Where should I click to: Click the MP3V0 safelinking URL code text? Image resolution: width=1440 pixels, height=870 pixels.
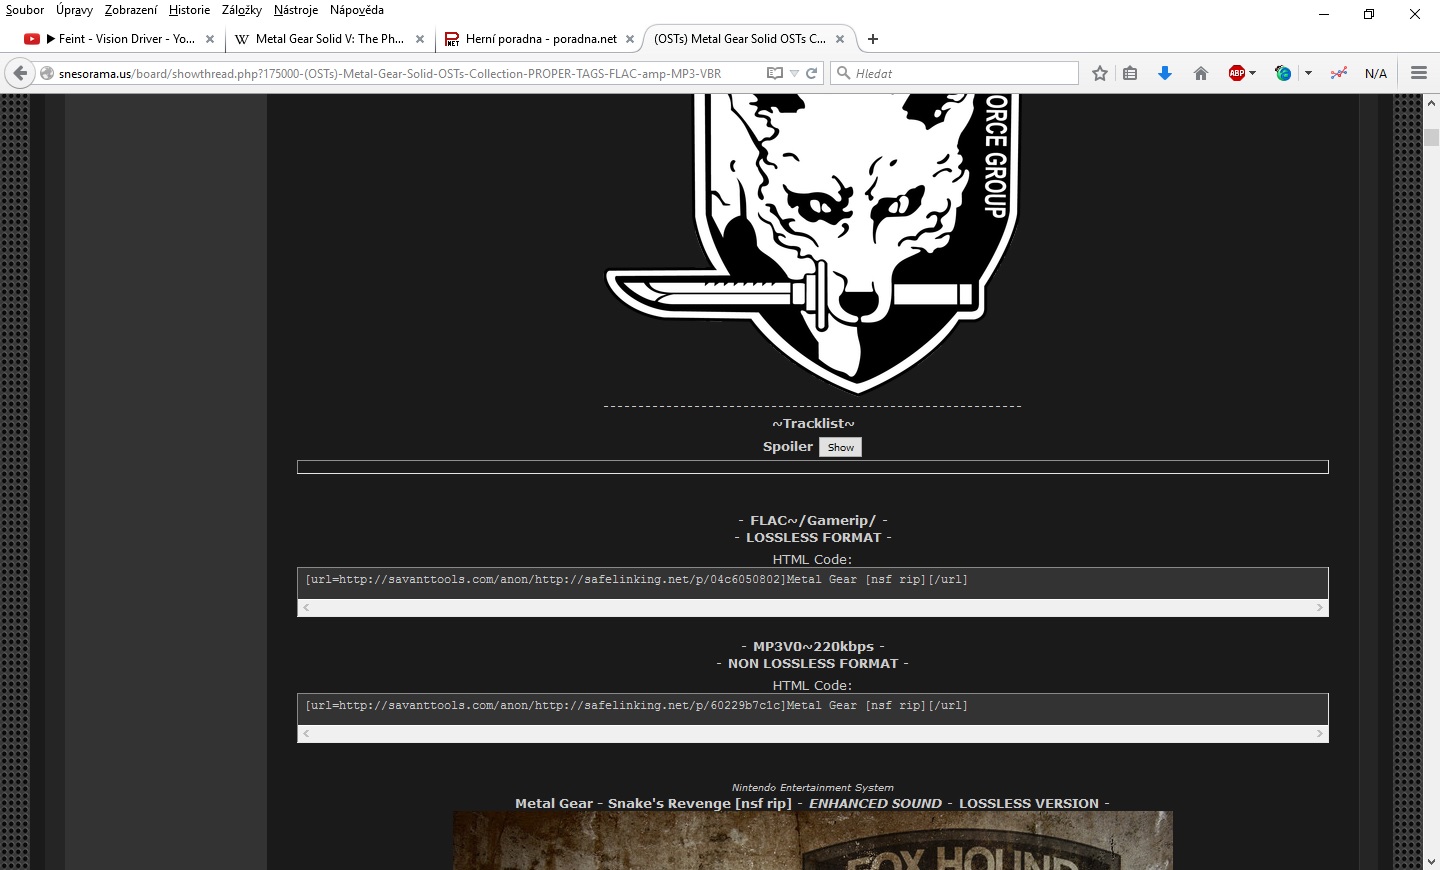[636, 706]
